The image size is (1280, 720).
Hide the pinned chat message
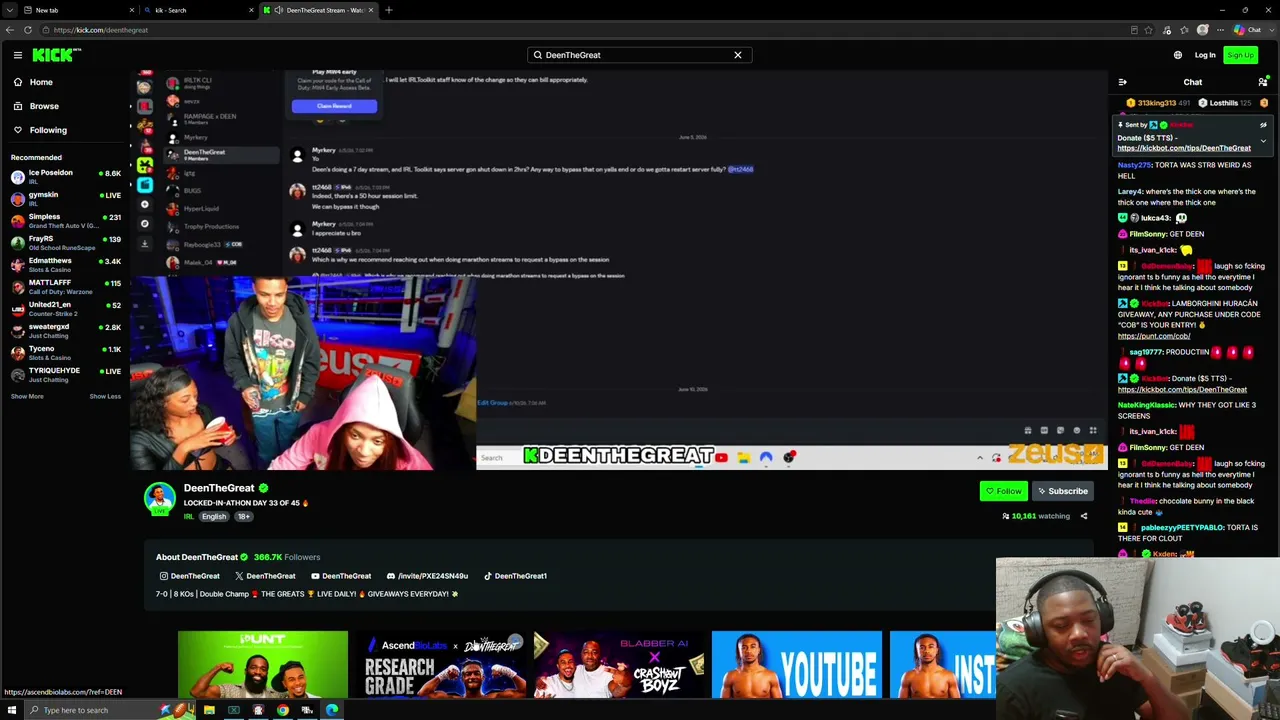[x=1263, y=125]
